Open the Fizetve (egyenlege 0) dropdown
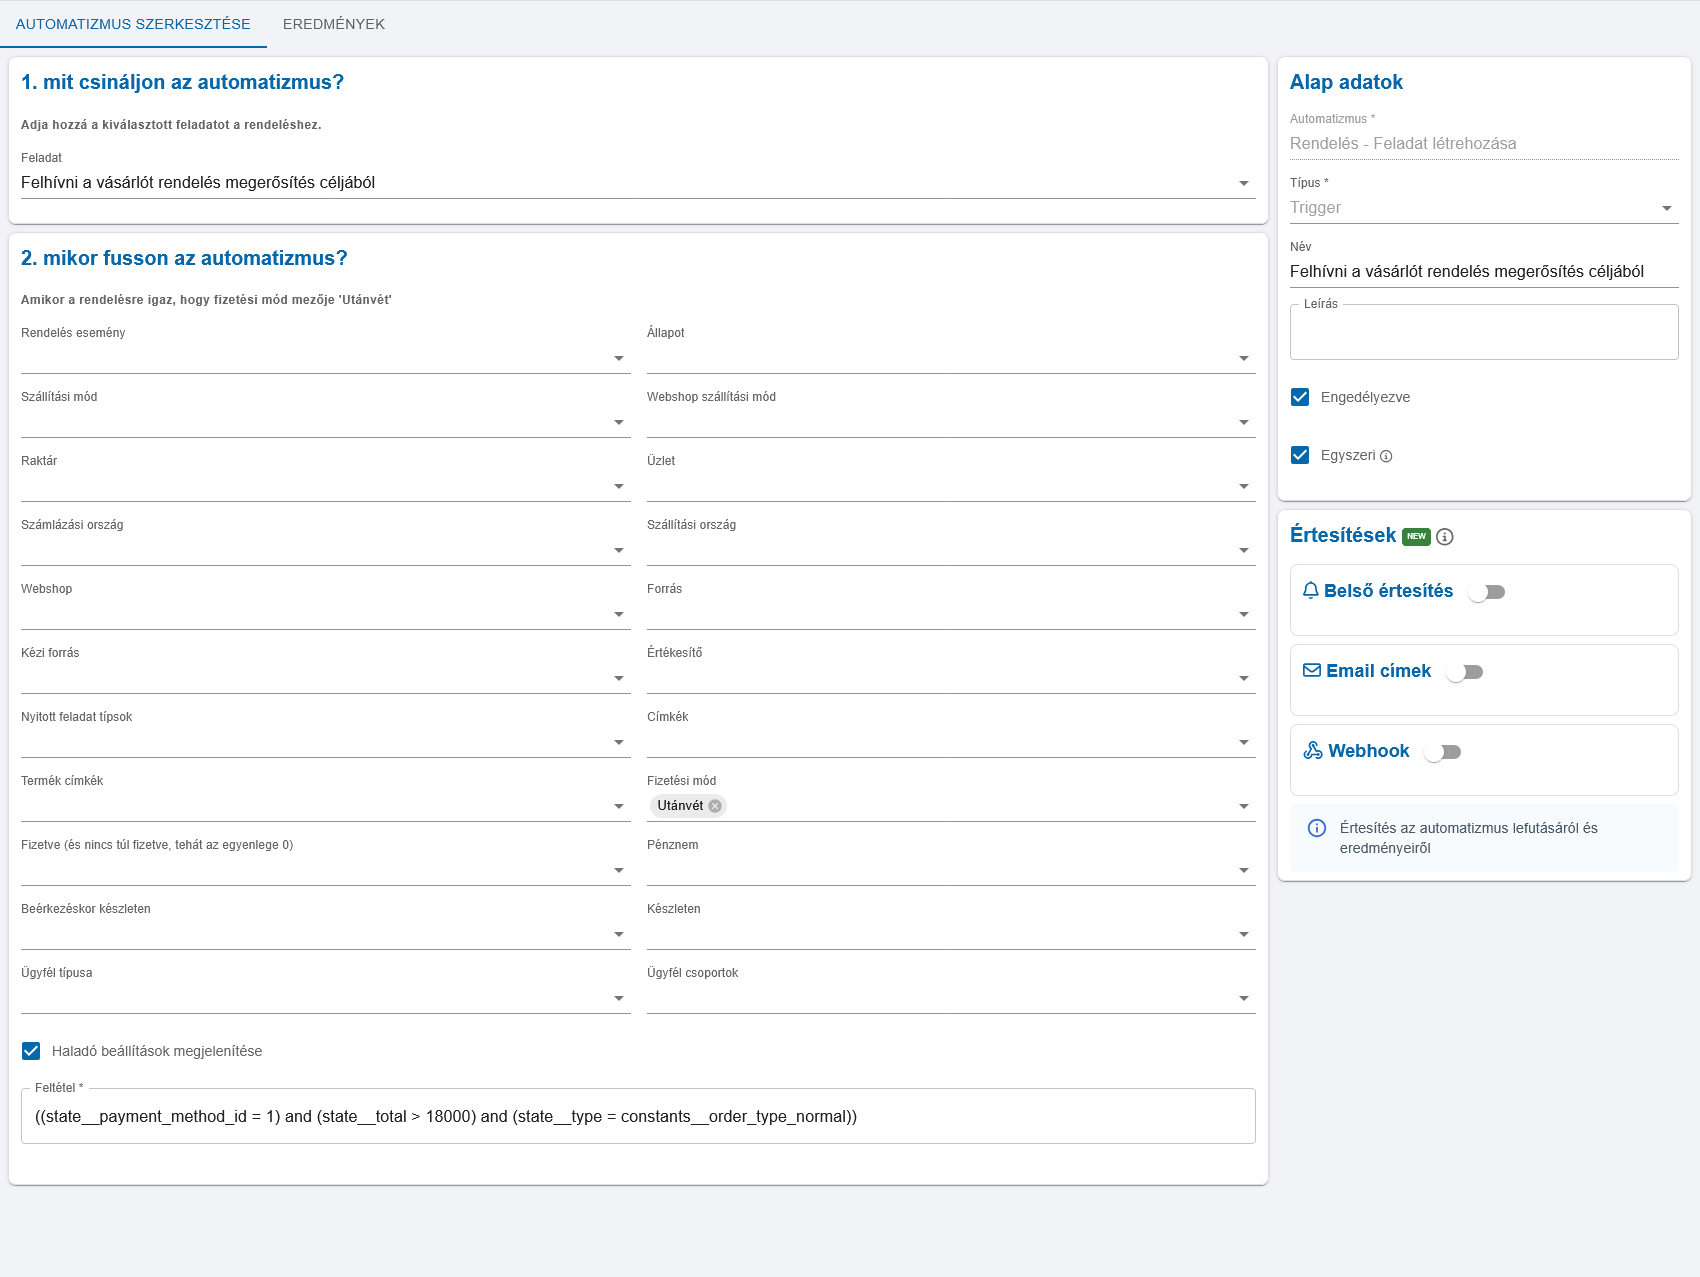Viewport: 1700px width, 1277px height. 326,870
